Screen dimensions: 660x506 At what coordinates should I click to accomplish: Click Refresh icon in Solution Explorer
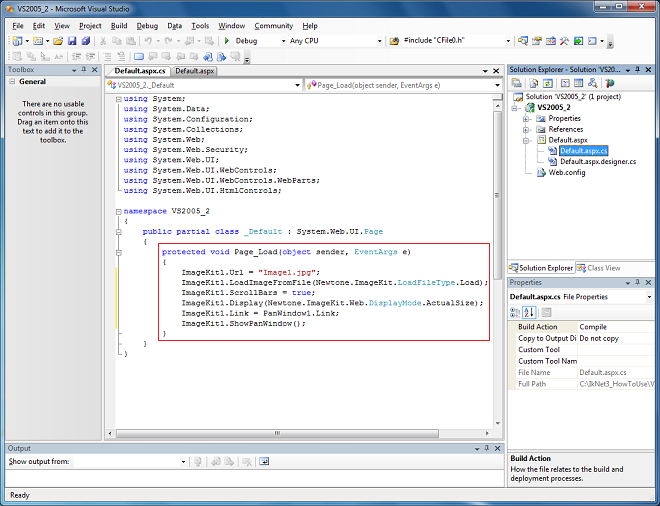[x=547, y=83]
